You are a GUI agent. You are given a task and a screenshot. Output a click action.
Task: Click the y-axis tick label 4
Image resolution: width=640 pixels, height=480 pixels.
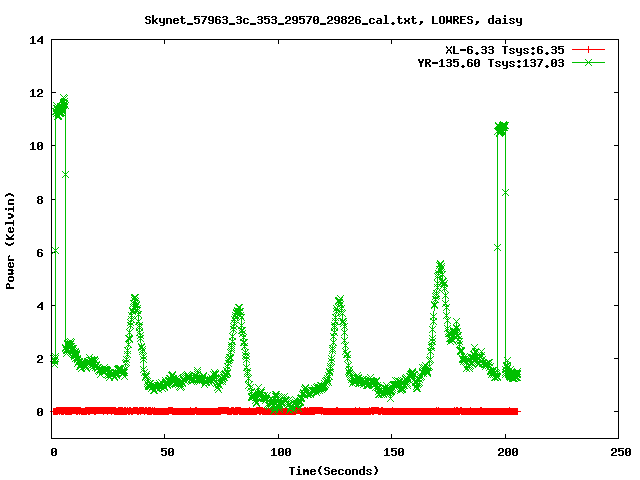[x=40, y=306]
